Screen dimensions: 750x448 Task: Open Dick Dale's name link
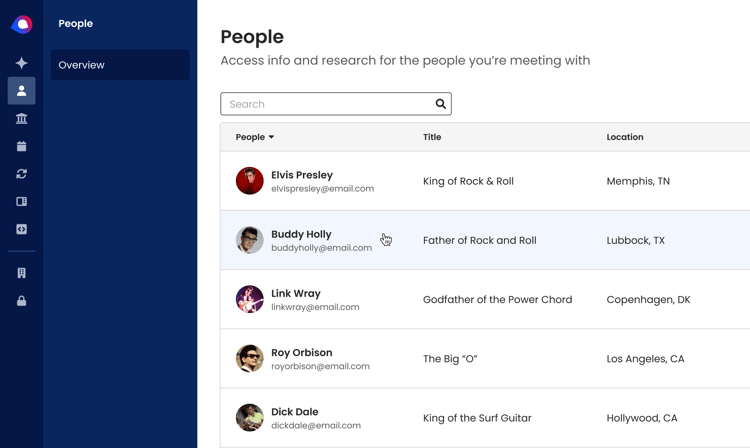click(x=295, y=412)
